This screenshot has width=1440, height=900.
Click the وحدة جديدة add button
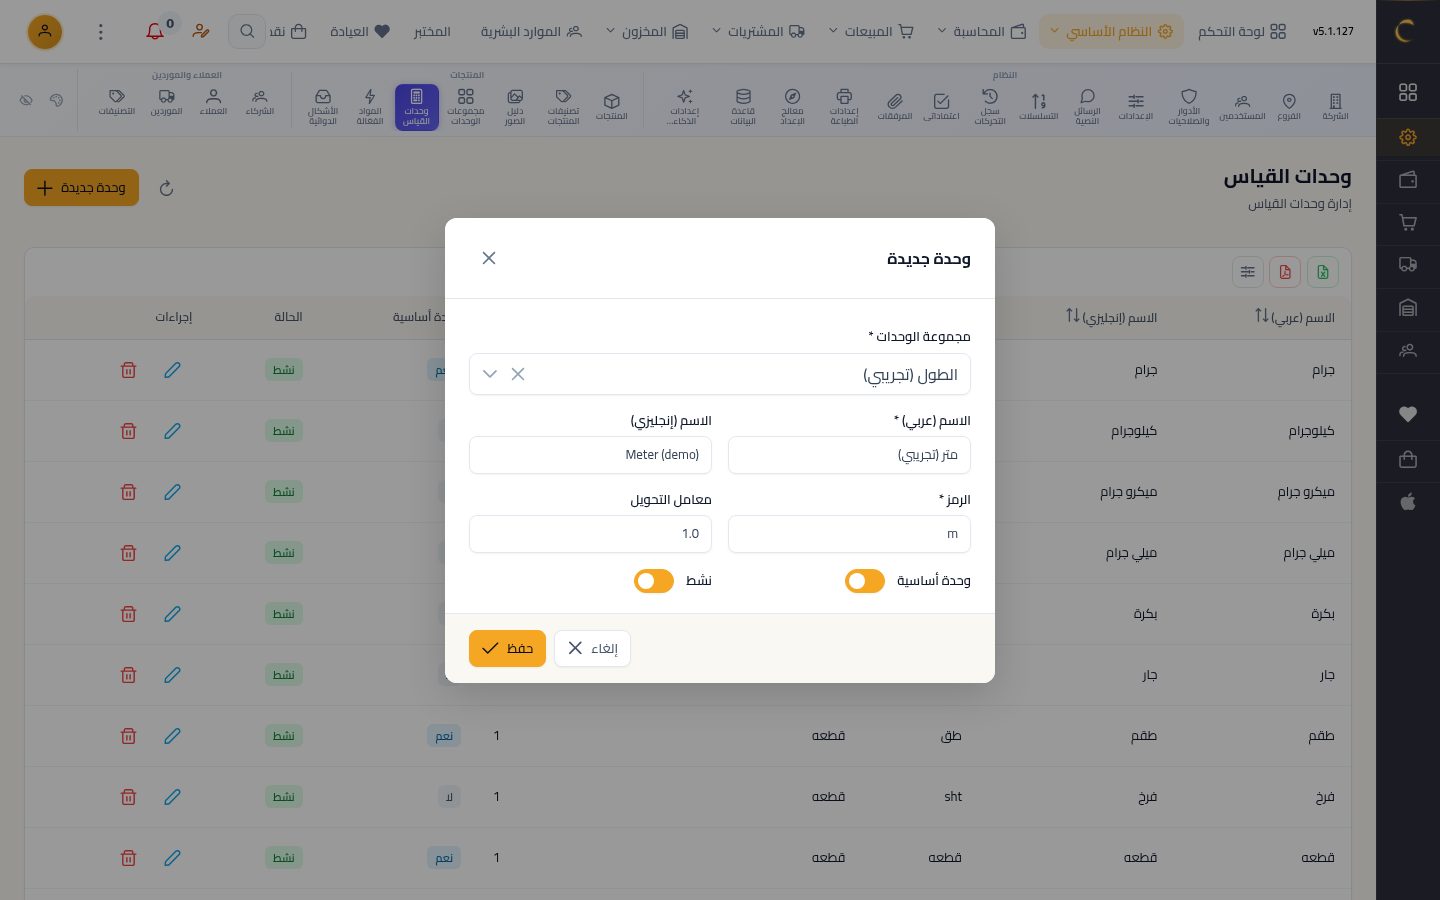[x=81, y=188]
